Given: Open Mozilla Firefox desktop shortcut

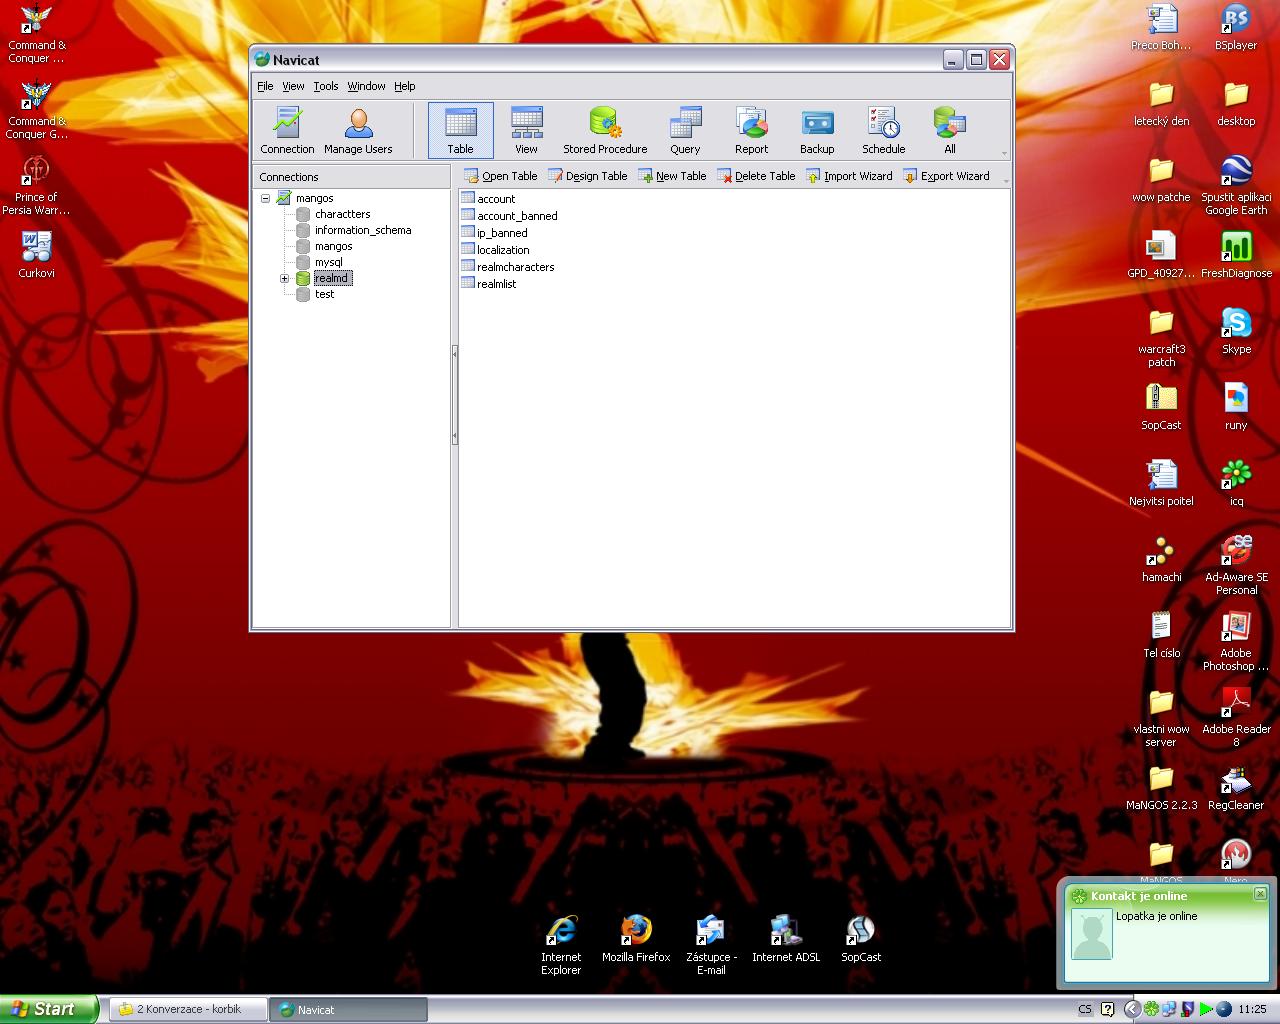Looking at the screenshot, I should tap(636, 939).
